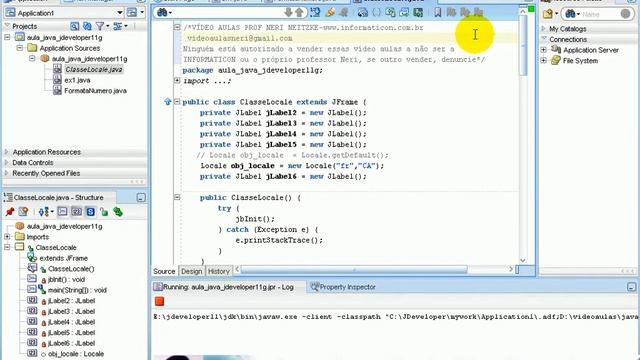Toggle the show methods filter in the Structure toolbar
The width and height of the screenshot is (640, 360).
(x=62, y=211)
